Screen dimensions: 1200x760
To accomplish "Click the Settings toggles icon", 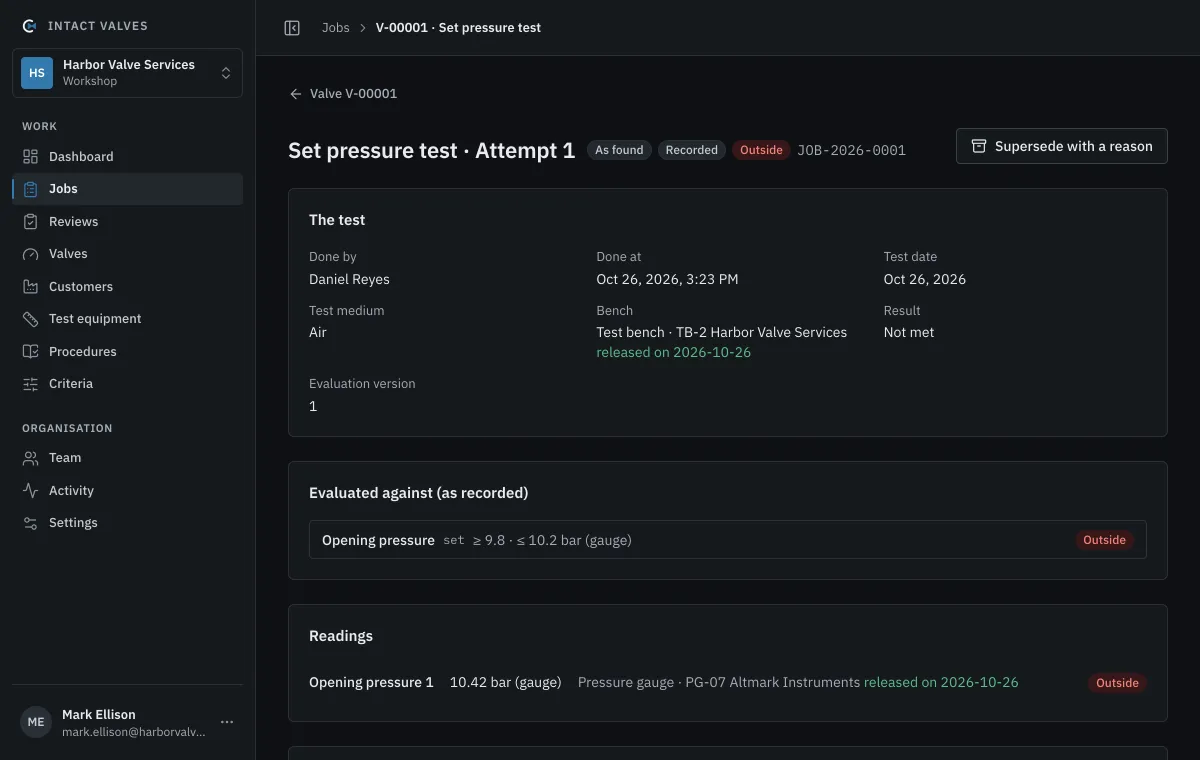I will (x=31, y=523).
